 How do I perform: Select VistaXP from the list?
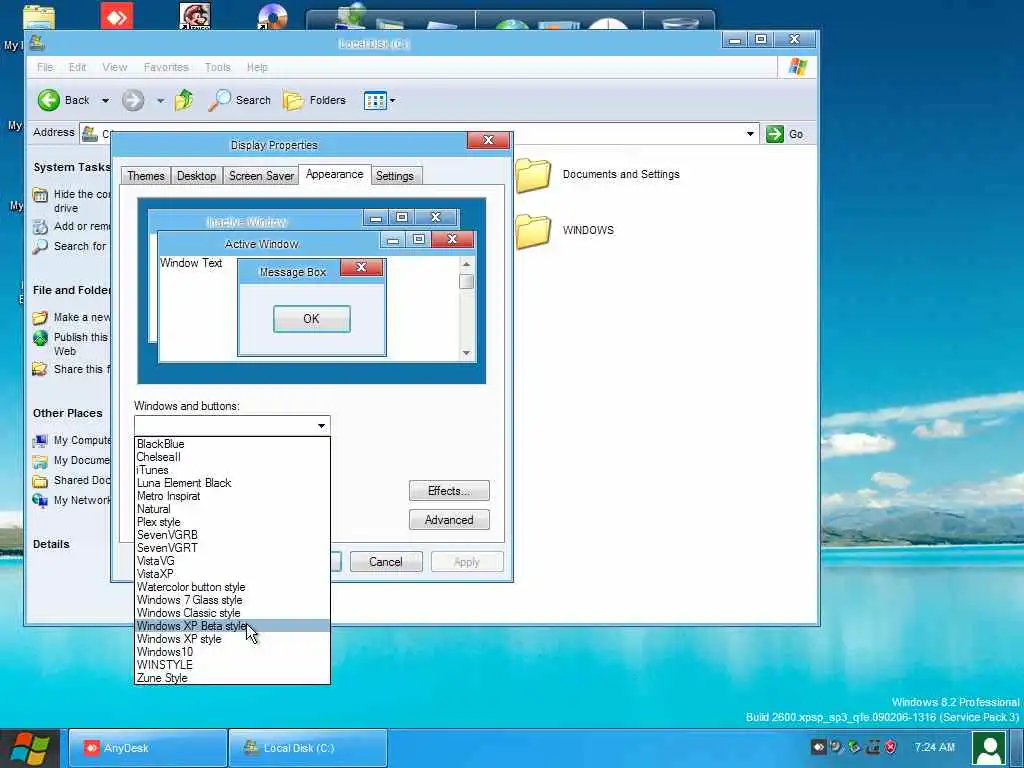click(x=232, y=574)
